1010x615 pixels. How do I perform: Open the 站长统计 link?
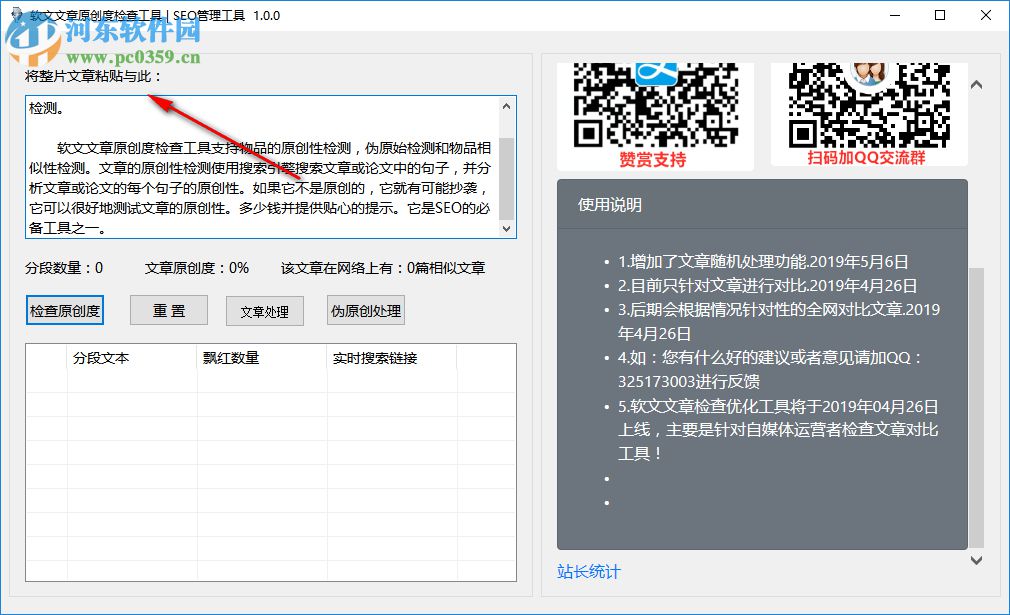[588, 572]
